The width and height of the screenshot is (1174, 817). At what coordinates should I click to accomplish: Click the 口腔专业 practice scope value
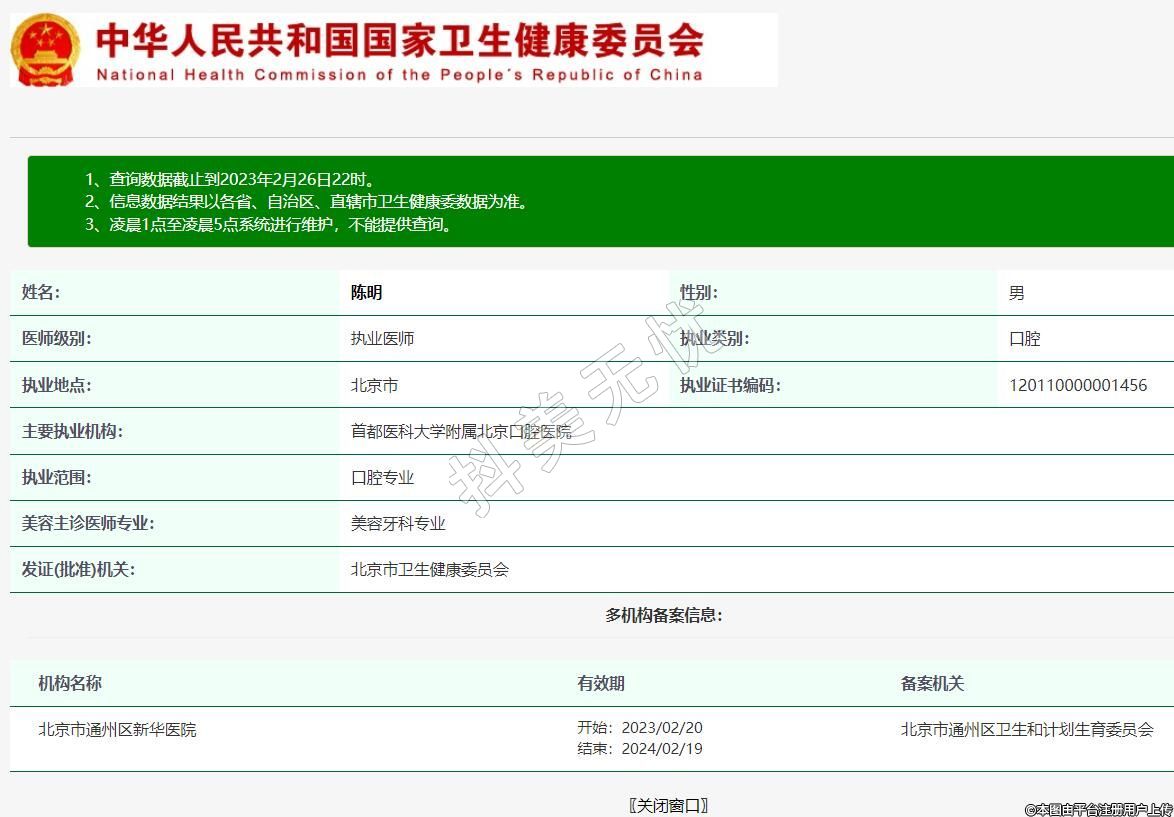382,478
